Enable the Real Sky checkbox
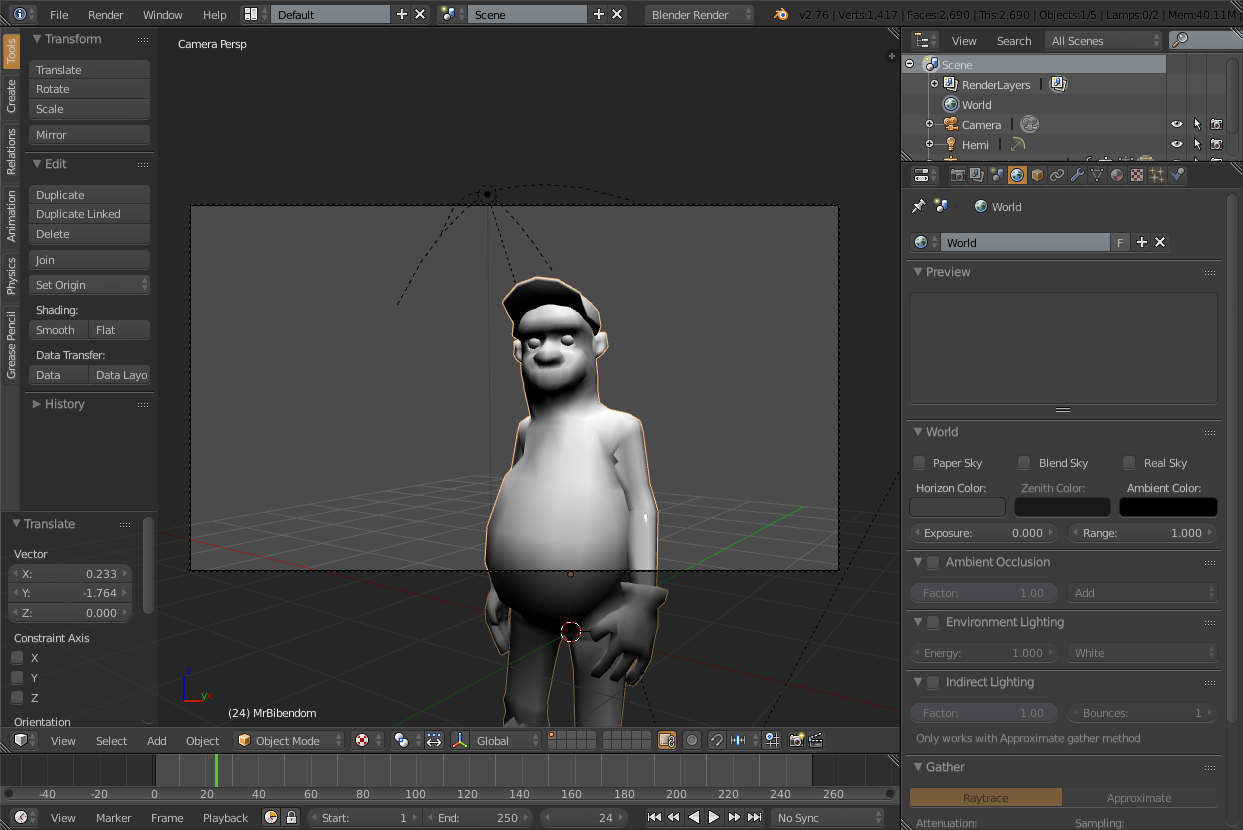 (1129, 462)
